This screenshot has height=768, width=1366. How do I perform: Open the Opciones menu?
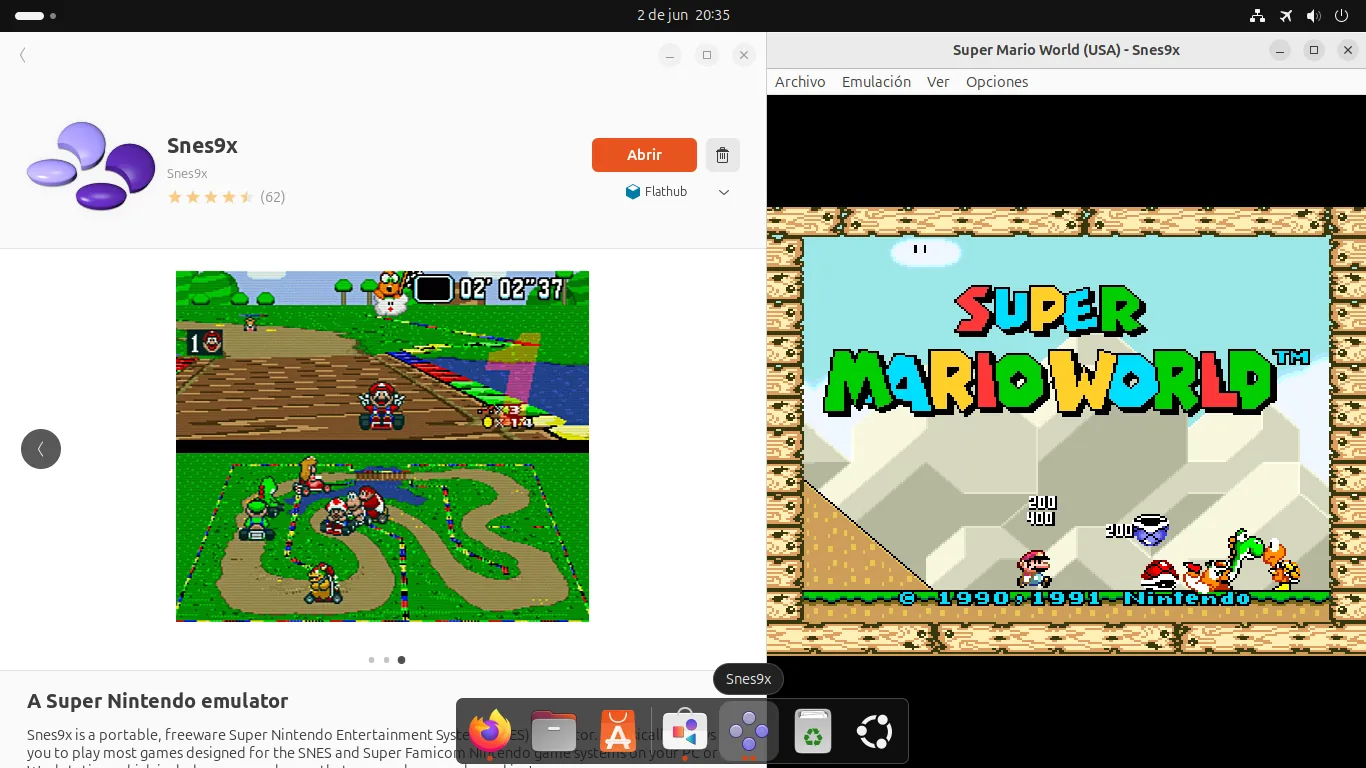997,82
